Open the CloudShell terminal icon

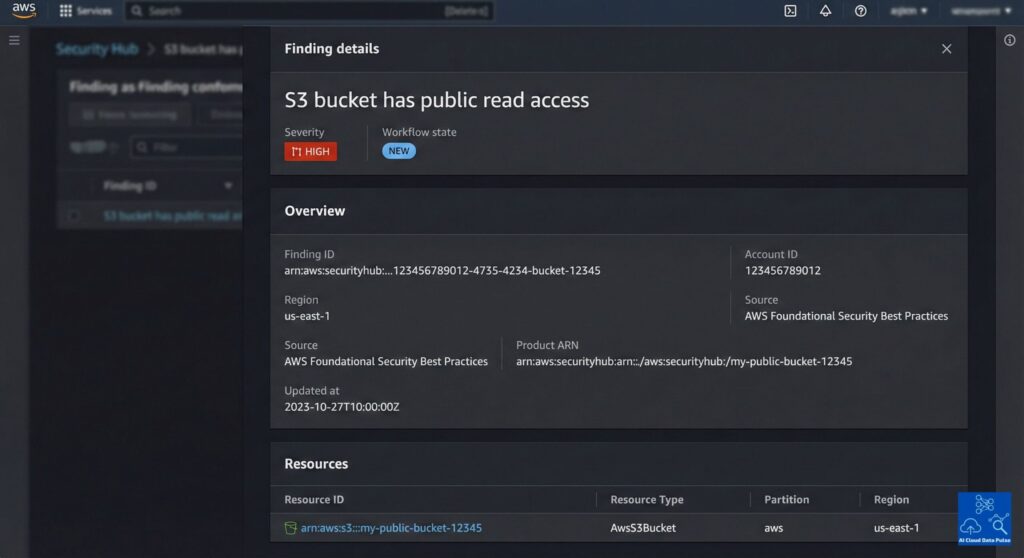(x=790, y=11)
